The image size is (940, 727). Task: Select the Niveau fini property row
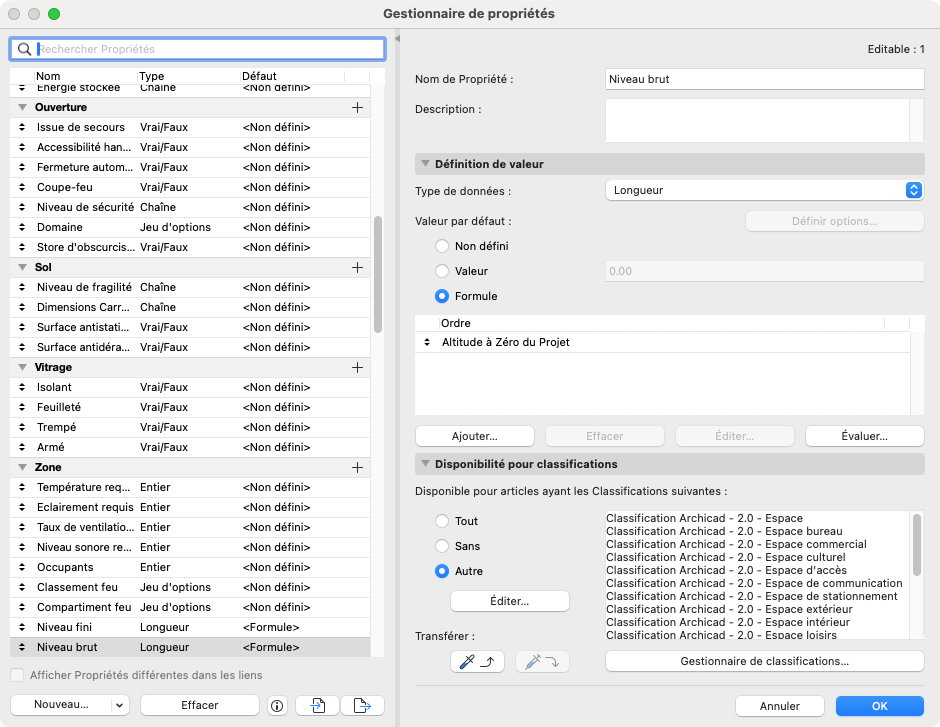coord(190,628)
